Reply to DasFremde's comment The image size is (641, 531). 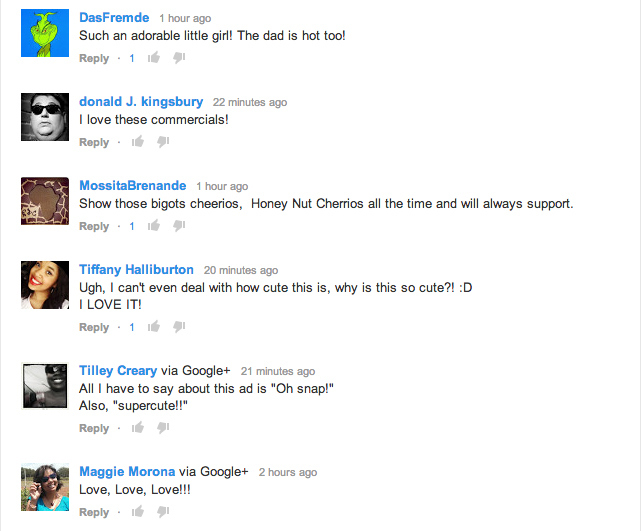(x=94, y=58)
